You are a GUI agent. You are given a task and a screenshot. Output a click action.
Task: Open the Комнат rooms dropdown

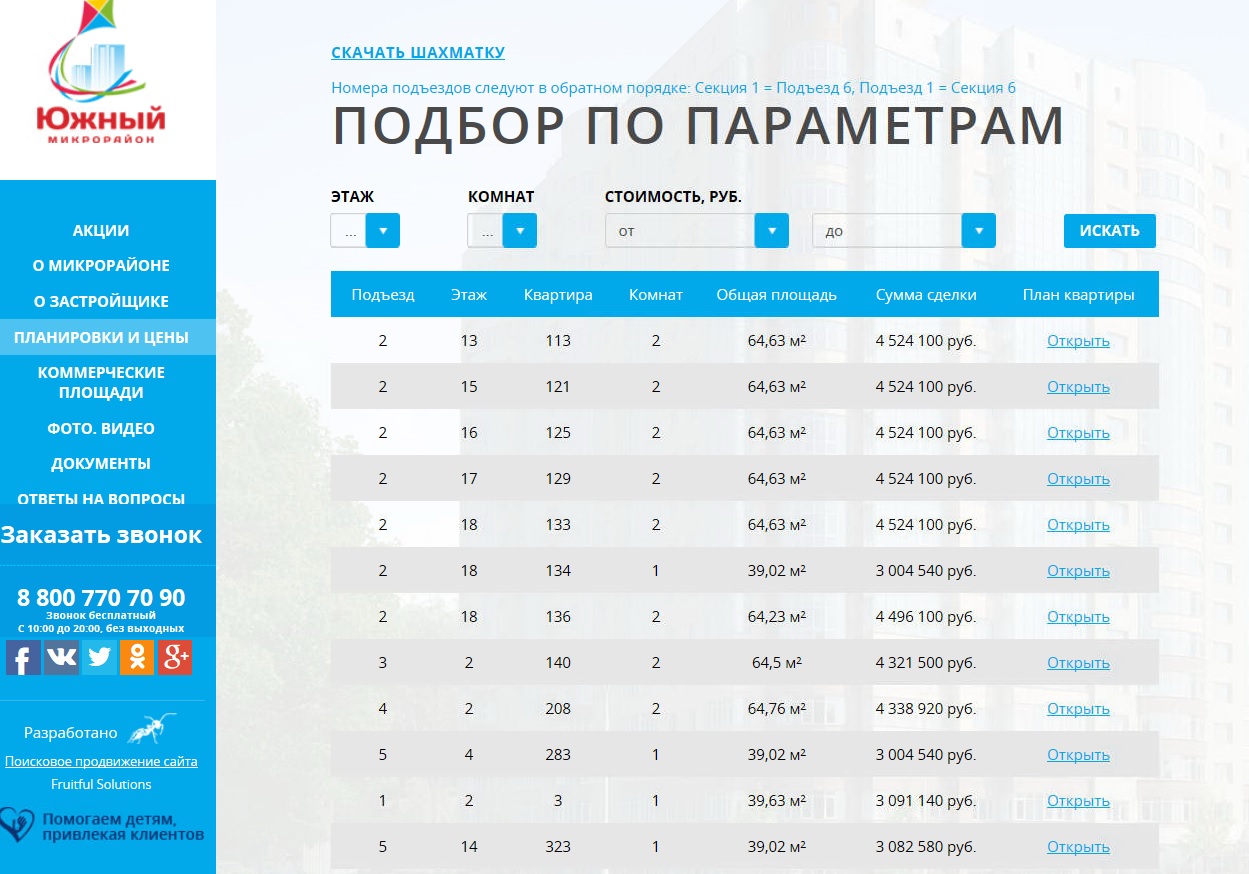coord(519,231)
